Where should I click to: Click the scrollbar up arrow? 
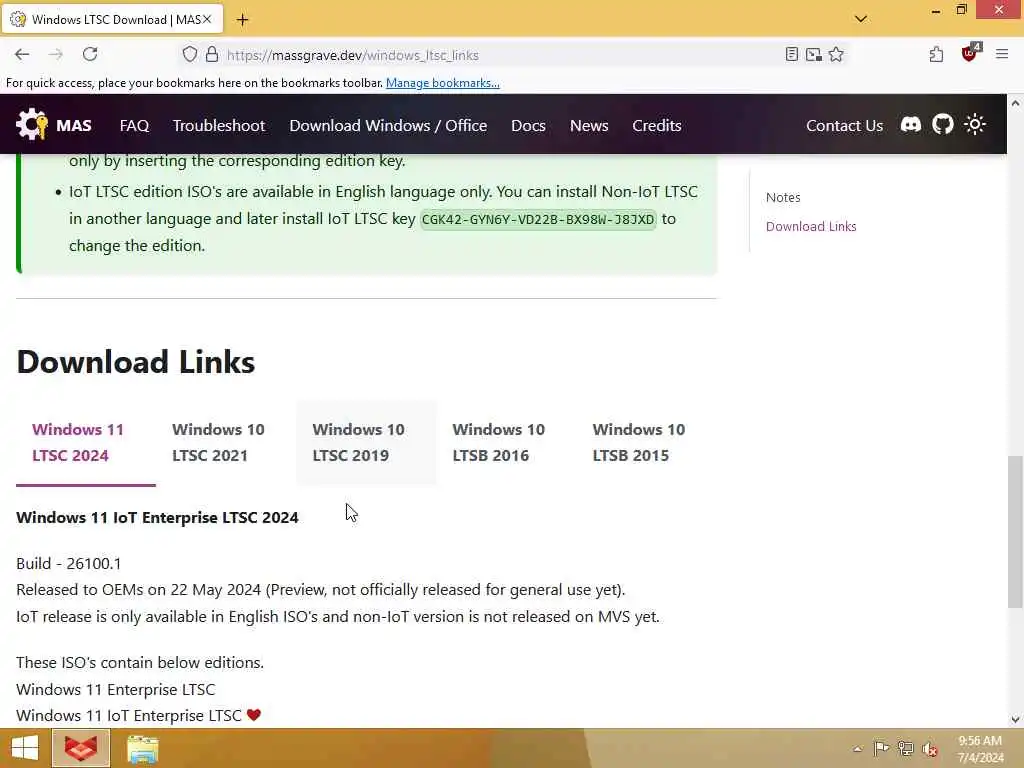(1015, 103)
